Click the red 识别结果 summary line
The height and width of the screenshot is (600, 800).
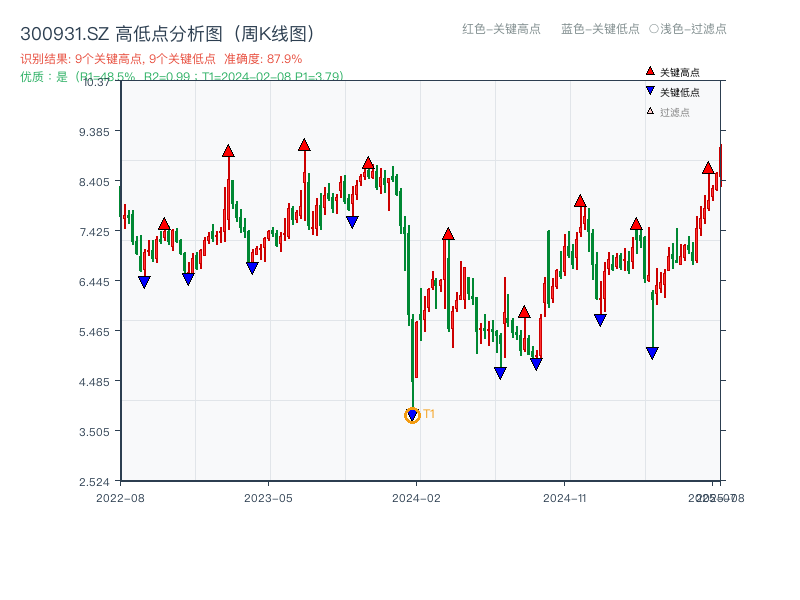[161, 59]
